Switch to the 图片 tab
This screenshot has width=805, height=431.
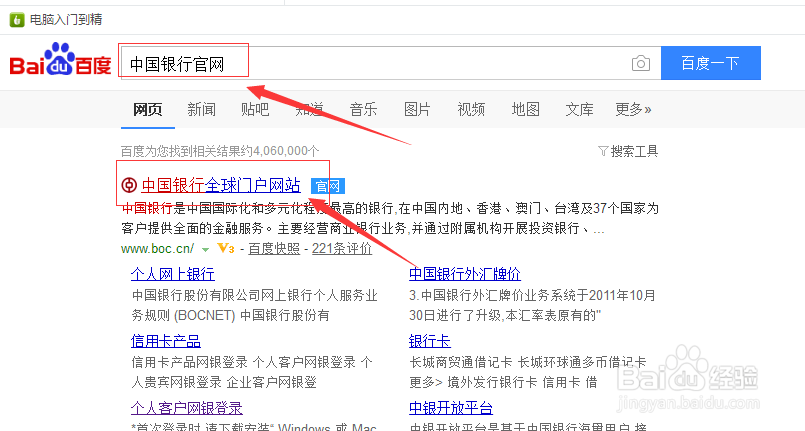[x=417, y=109]
